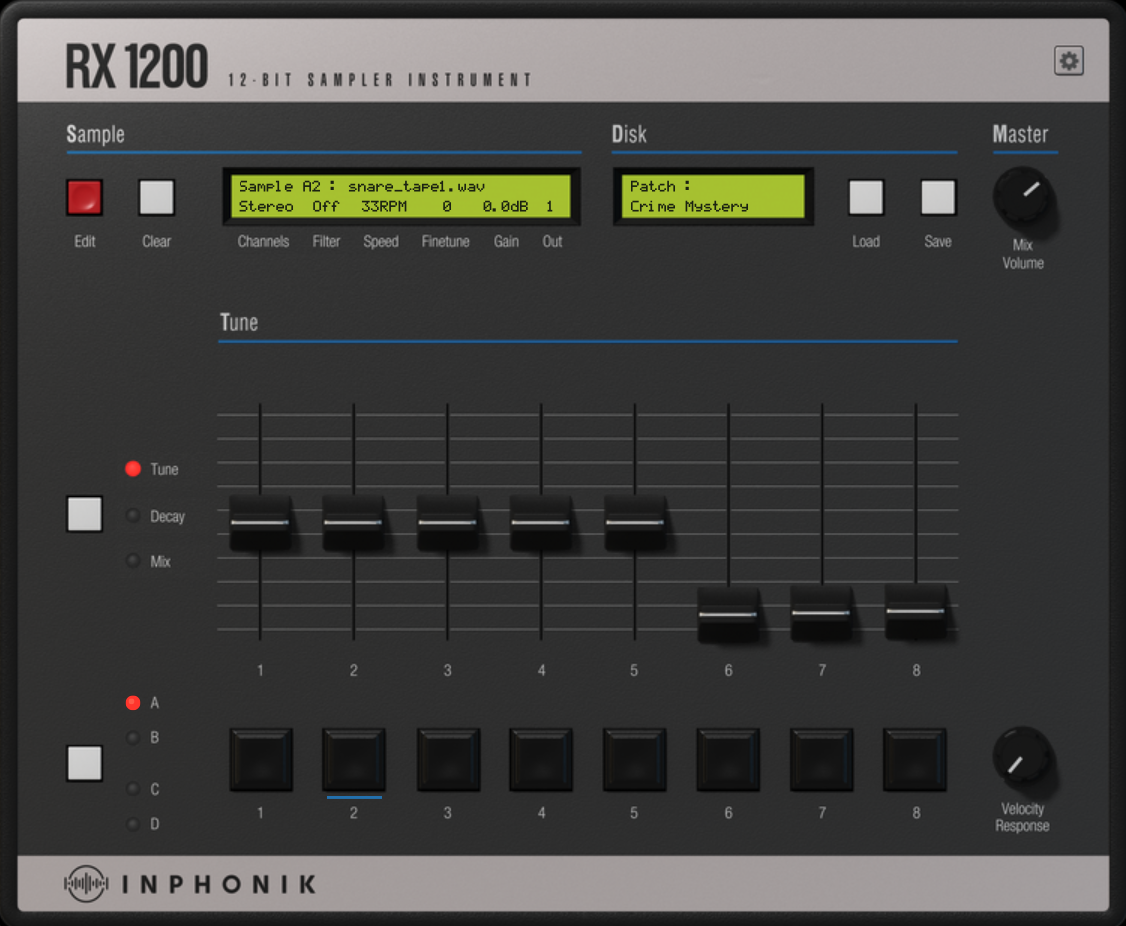This screenshot has height=926, width=1126.
Task: Select bank D below bank C
Action: tap(132, 823)
